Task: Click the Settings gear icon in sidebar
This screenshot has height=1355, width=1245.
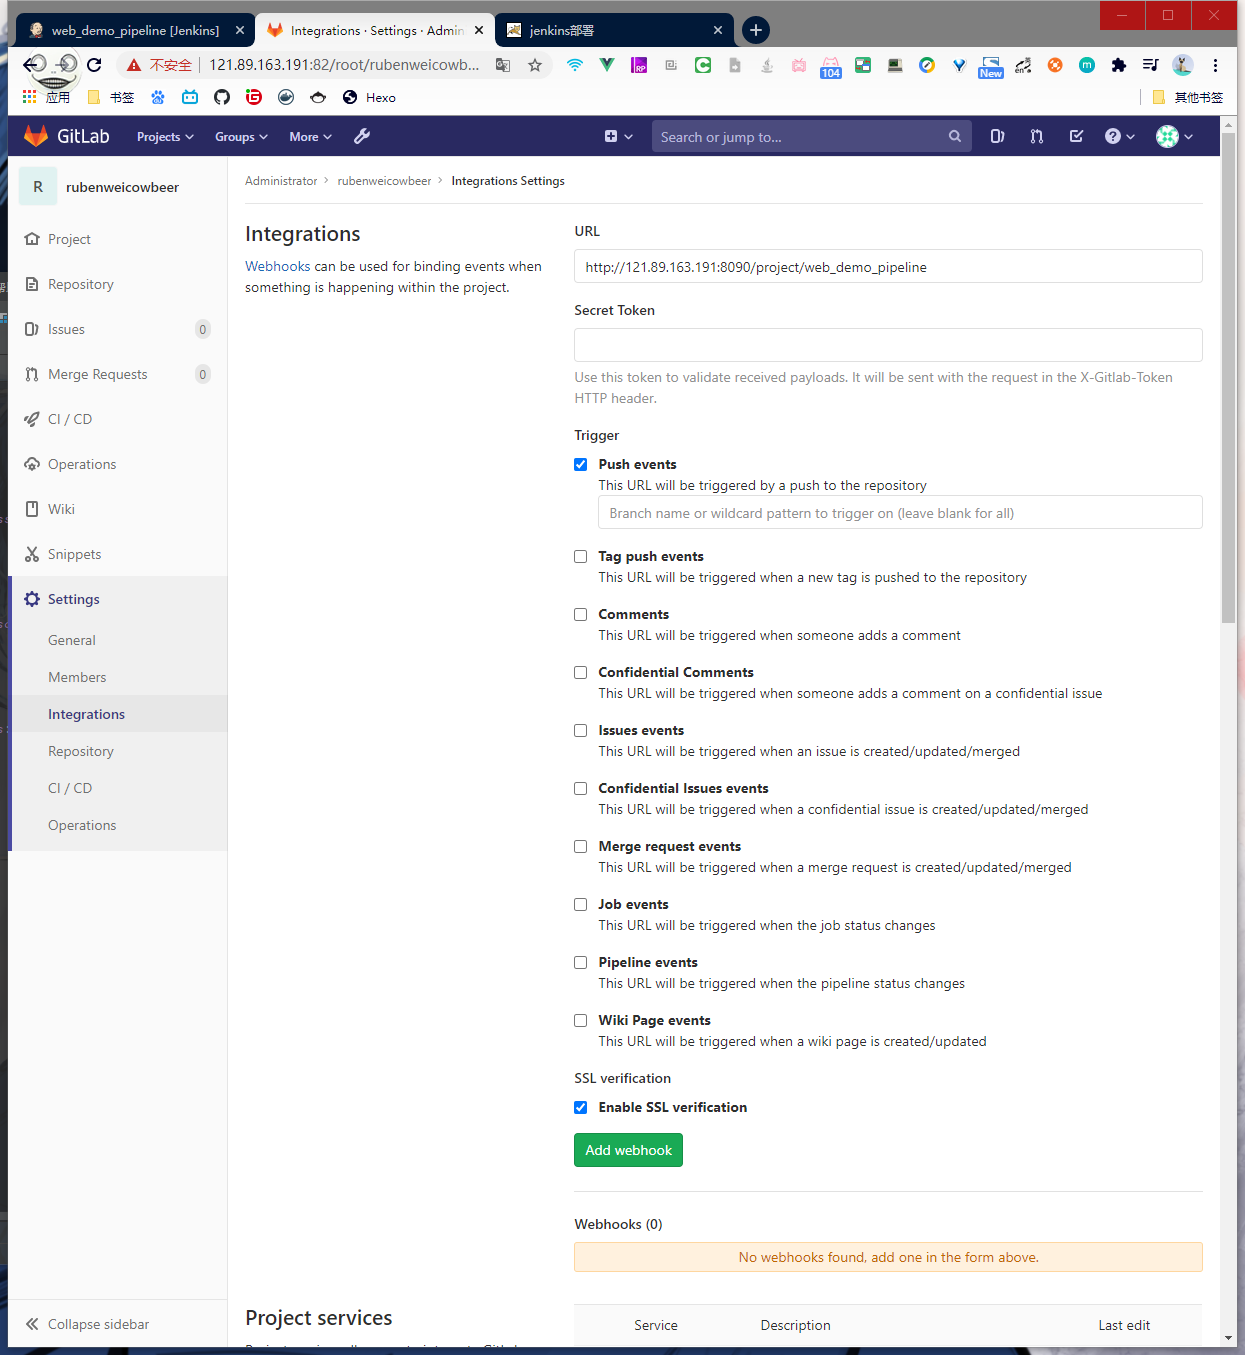Action: (x=32, y=599)
